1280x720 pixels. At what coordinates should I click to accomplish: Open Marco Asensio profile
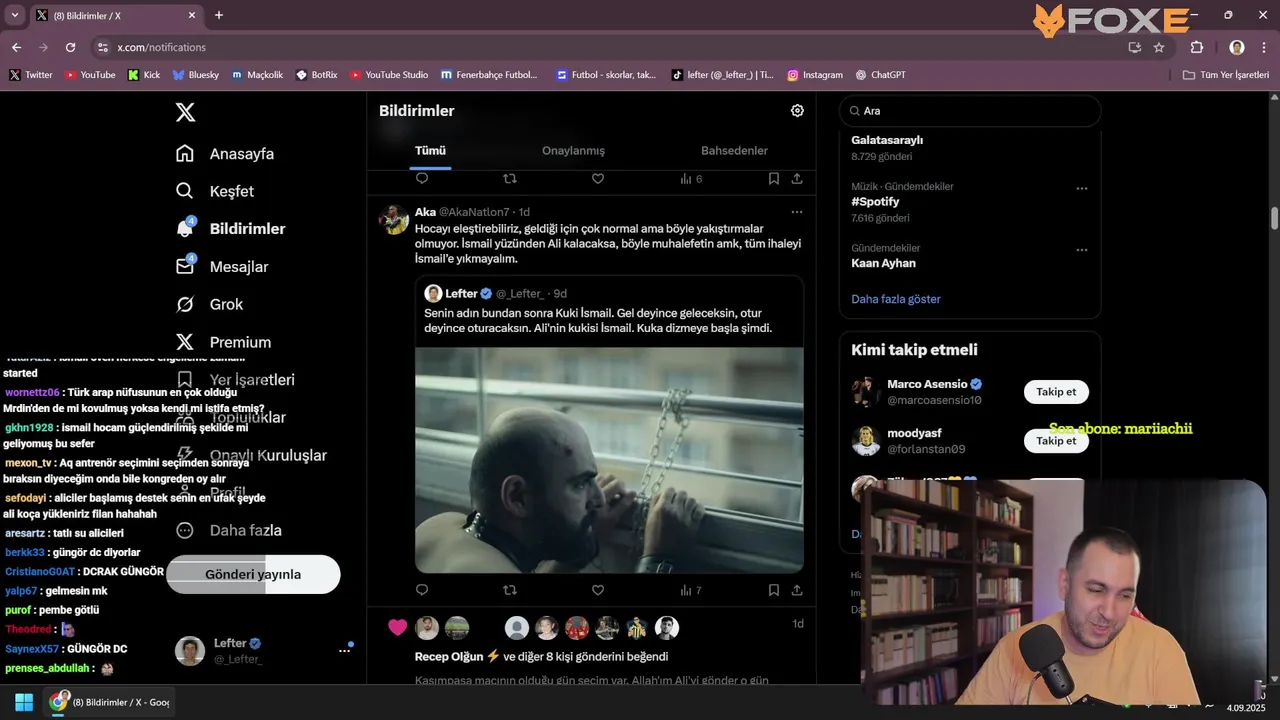(x=927, y=384)
